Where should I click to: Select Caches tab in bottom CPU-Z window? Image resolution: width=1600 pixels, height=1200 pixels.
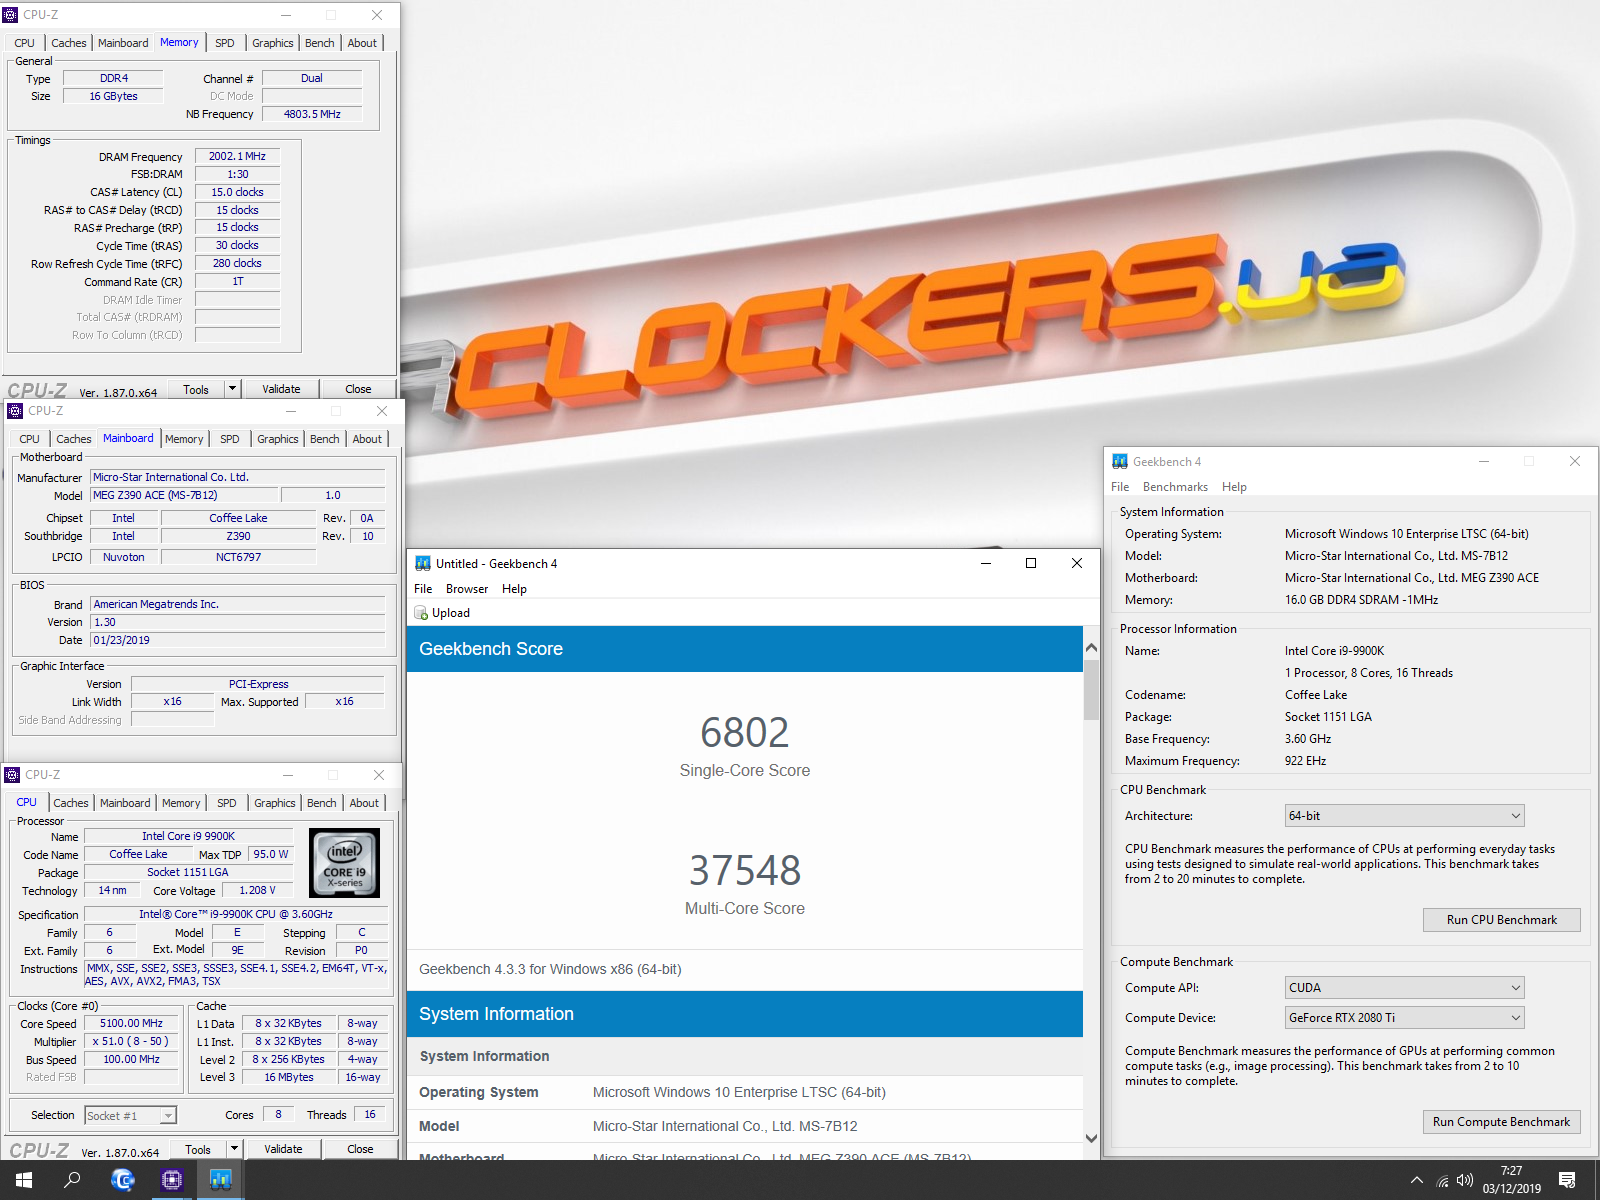tap(71, 803)
